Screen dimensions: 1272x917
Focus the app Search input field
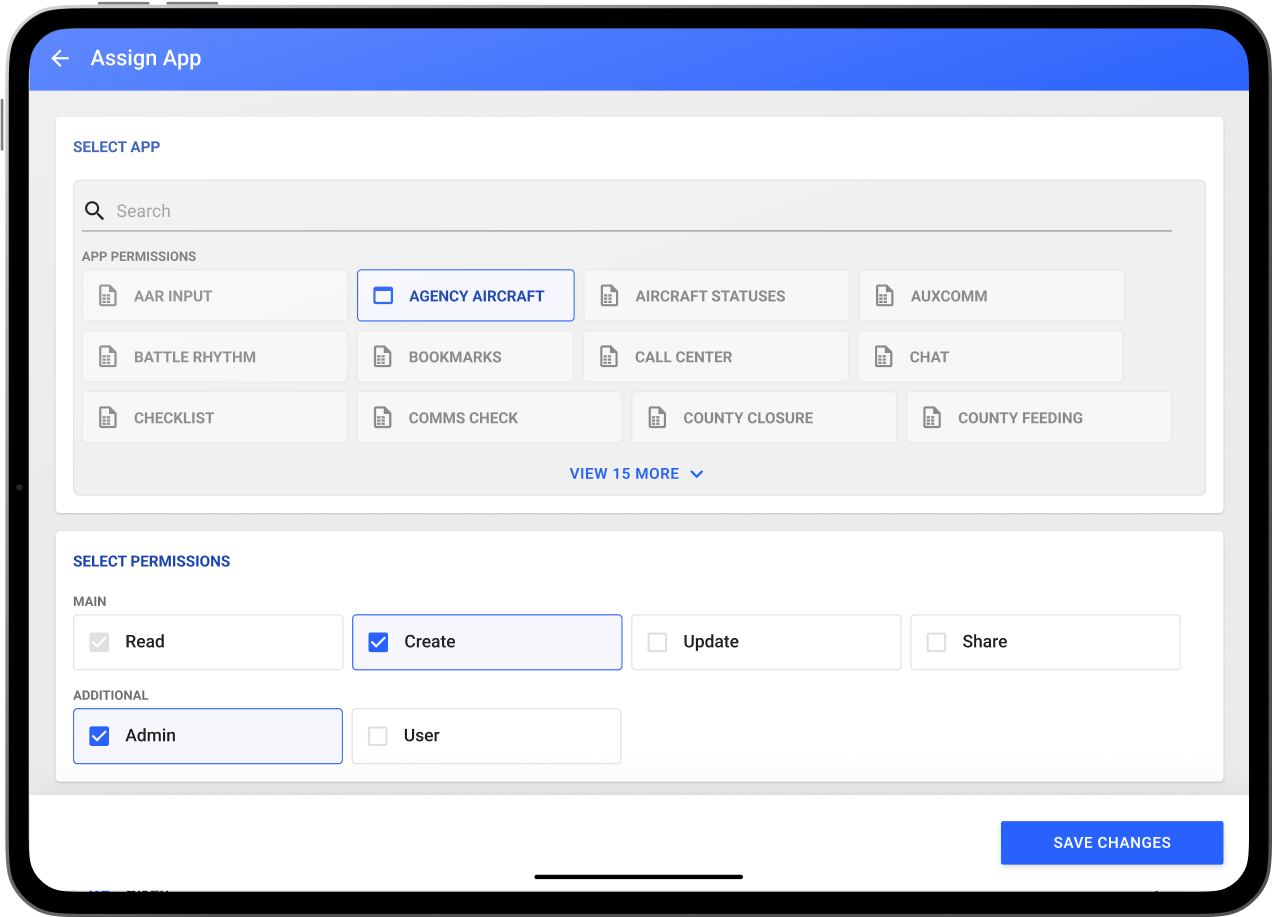640,211
